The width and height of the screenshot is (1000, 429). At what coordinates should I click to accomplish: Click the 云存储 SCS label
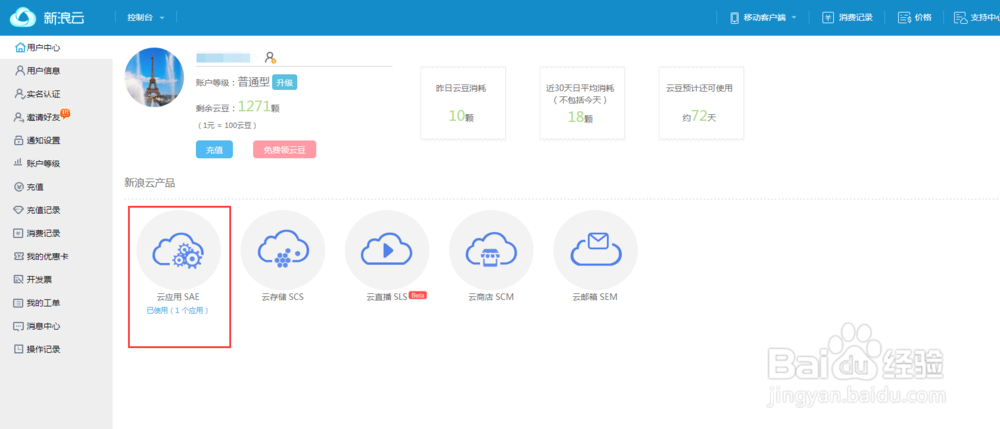pyautogui.click(x=283, y=297)
